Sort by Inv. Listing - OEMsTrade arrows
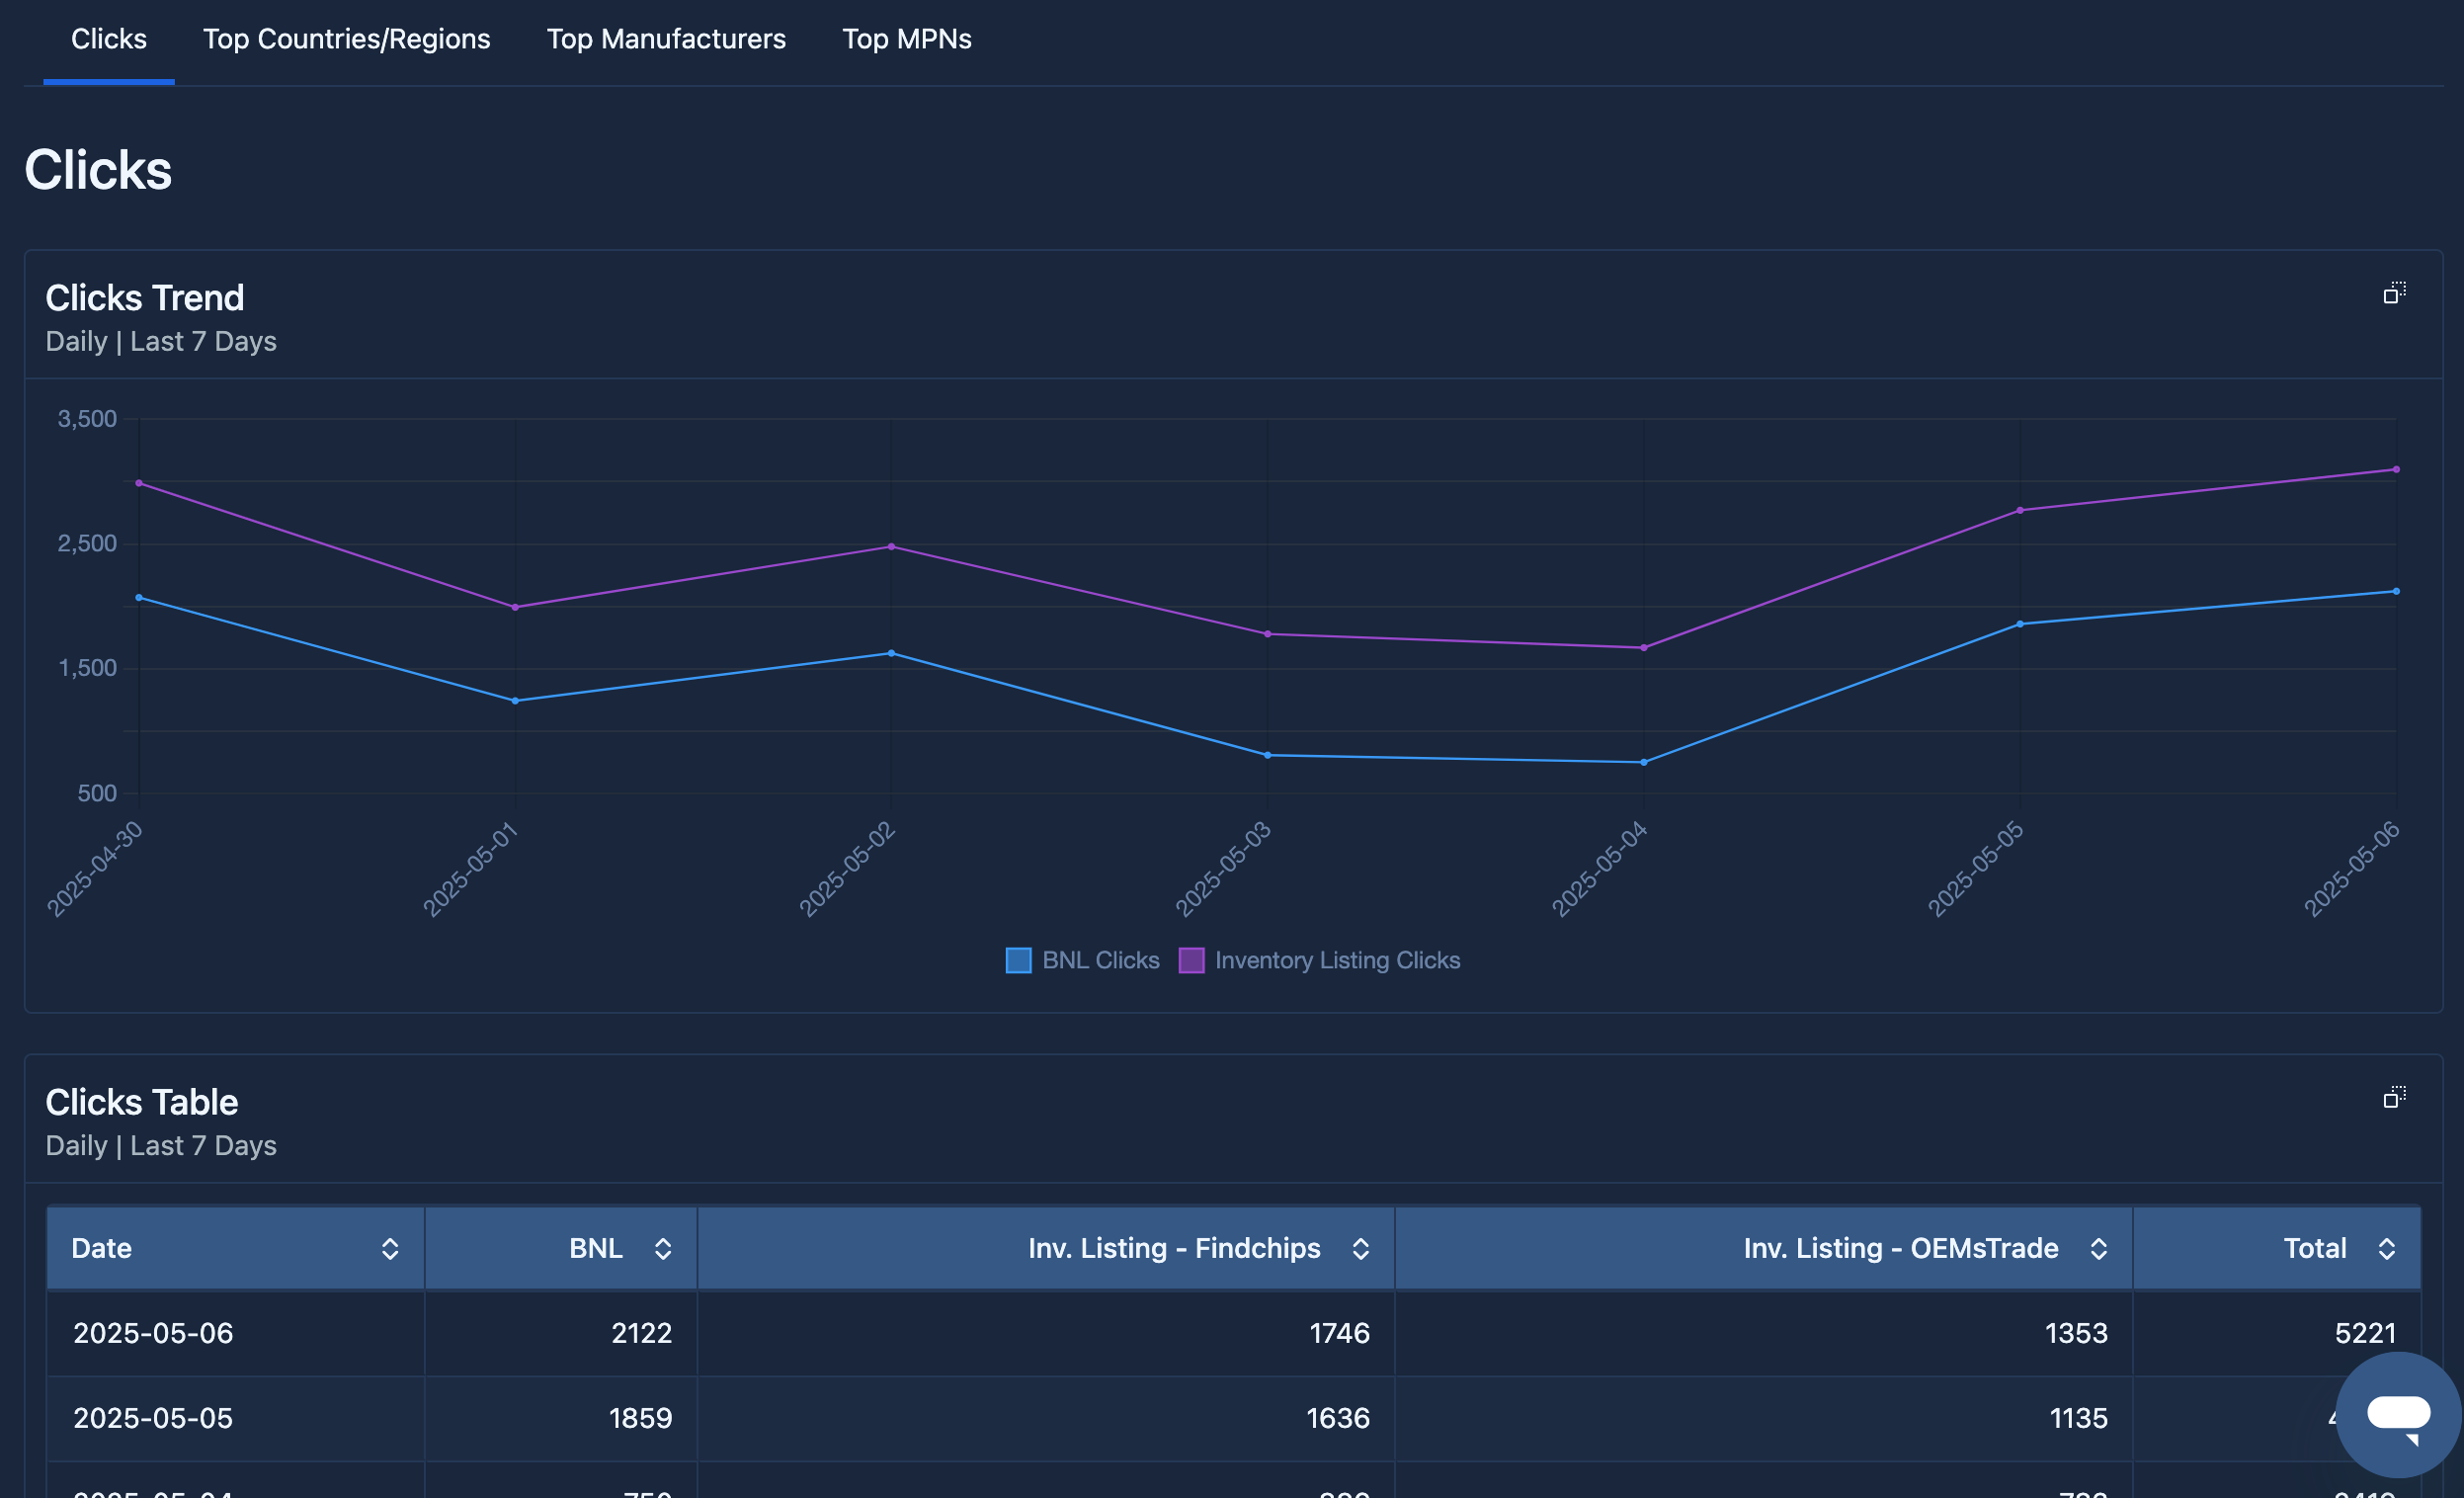Viewport: 2464px width, 1498px height. (x=2098, y=1248)
